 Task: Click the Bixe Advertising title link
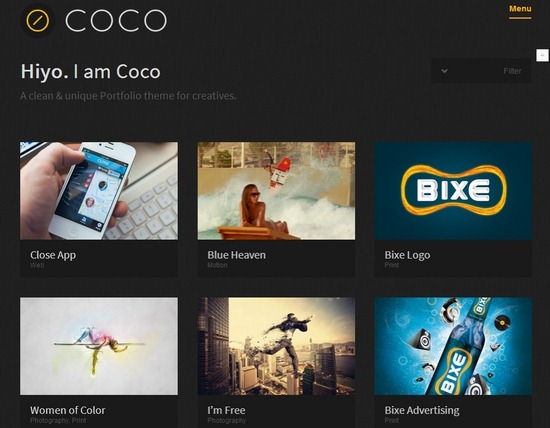pos(422,410)
